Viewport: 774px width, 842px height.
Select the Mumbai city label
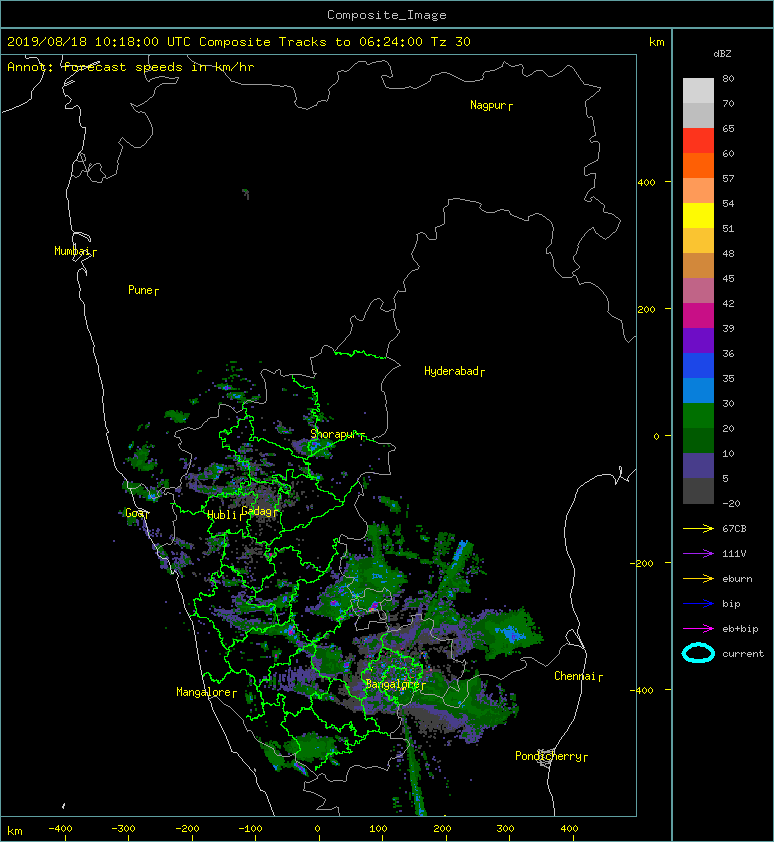click(72, 251)
